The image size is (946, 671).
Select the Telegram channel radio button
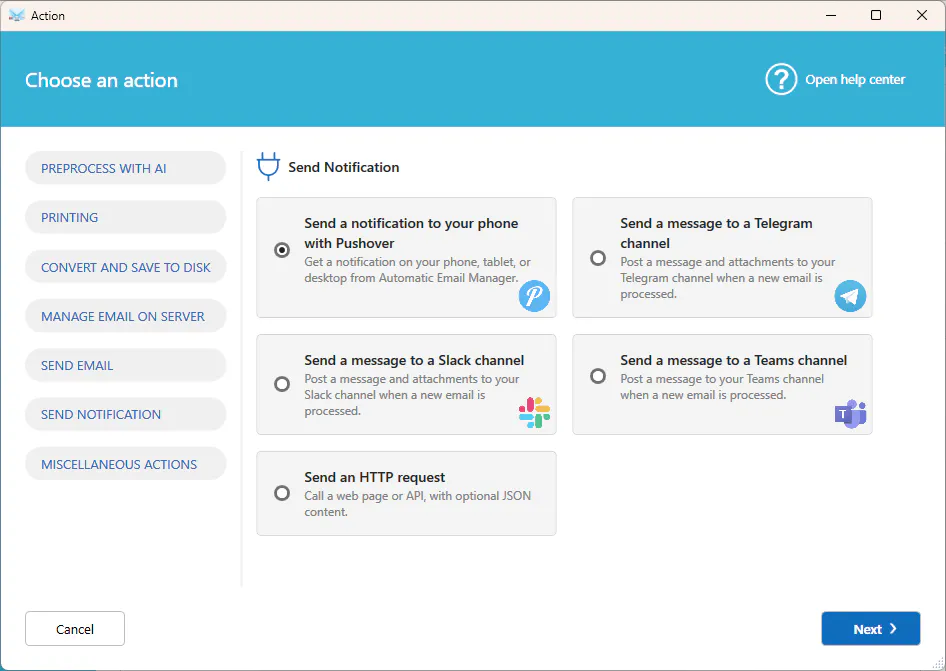click(598, 258)
